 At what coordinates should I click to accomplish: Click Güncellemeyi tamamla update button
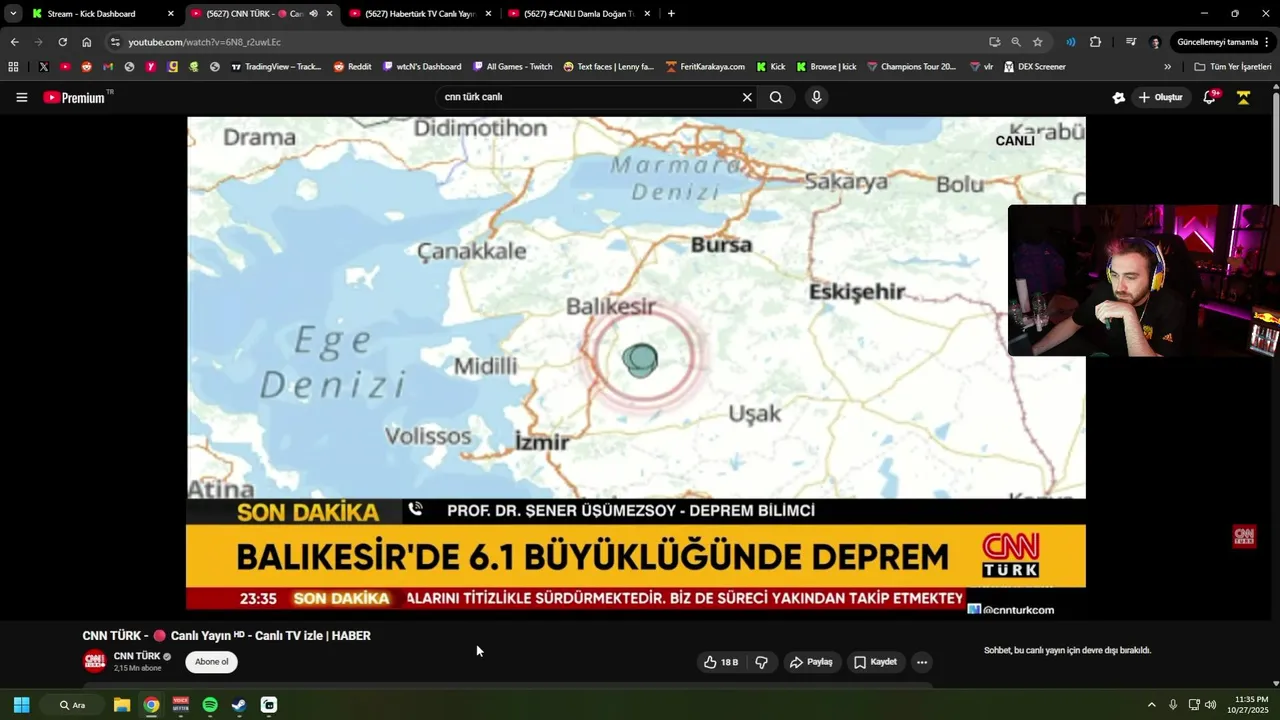click(1217, 42)
